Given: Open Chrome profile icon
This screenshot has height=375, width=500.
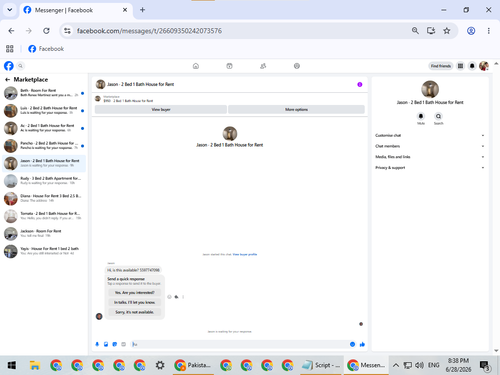Looking at the screenshot, I should [x=471, y=31].
